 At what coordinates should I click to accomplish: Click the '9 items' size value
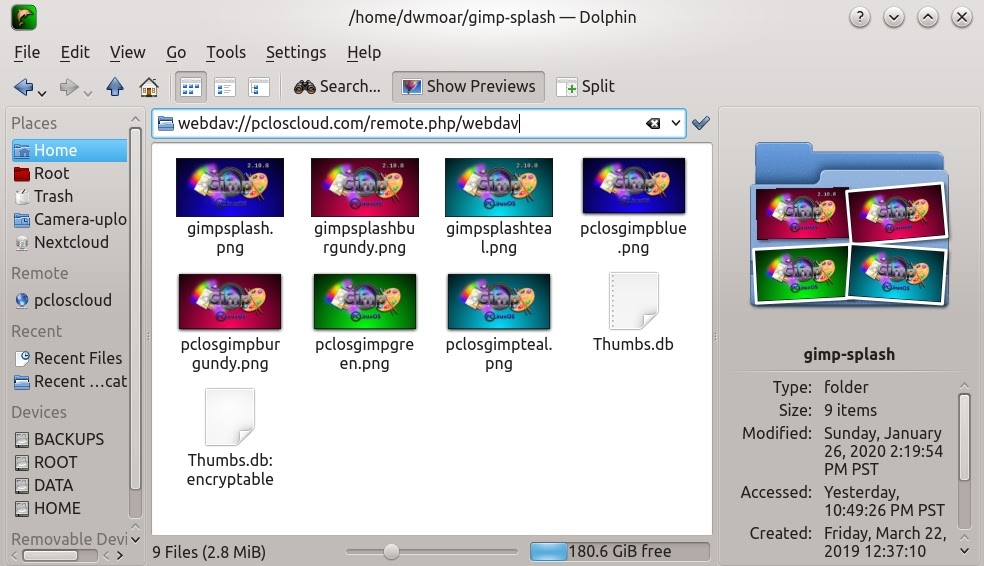850,410
